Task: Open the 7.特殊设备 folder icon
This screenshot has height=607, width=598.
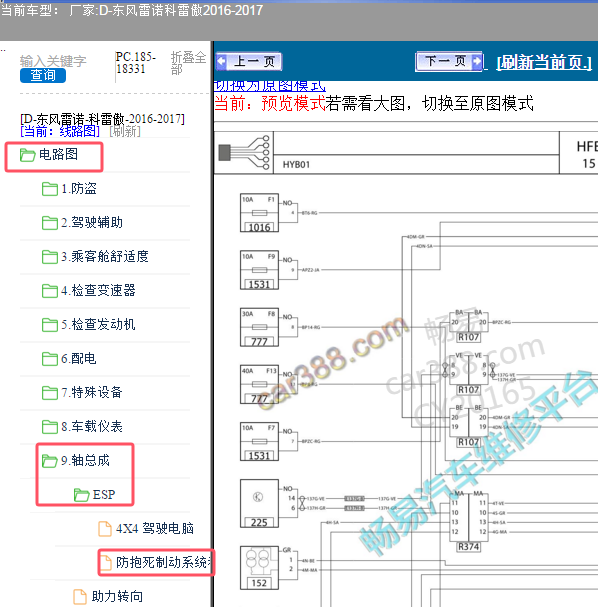Action: pos(50,393)
